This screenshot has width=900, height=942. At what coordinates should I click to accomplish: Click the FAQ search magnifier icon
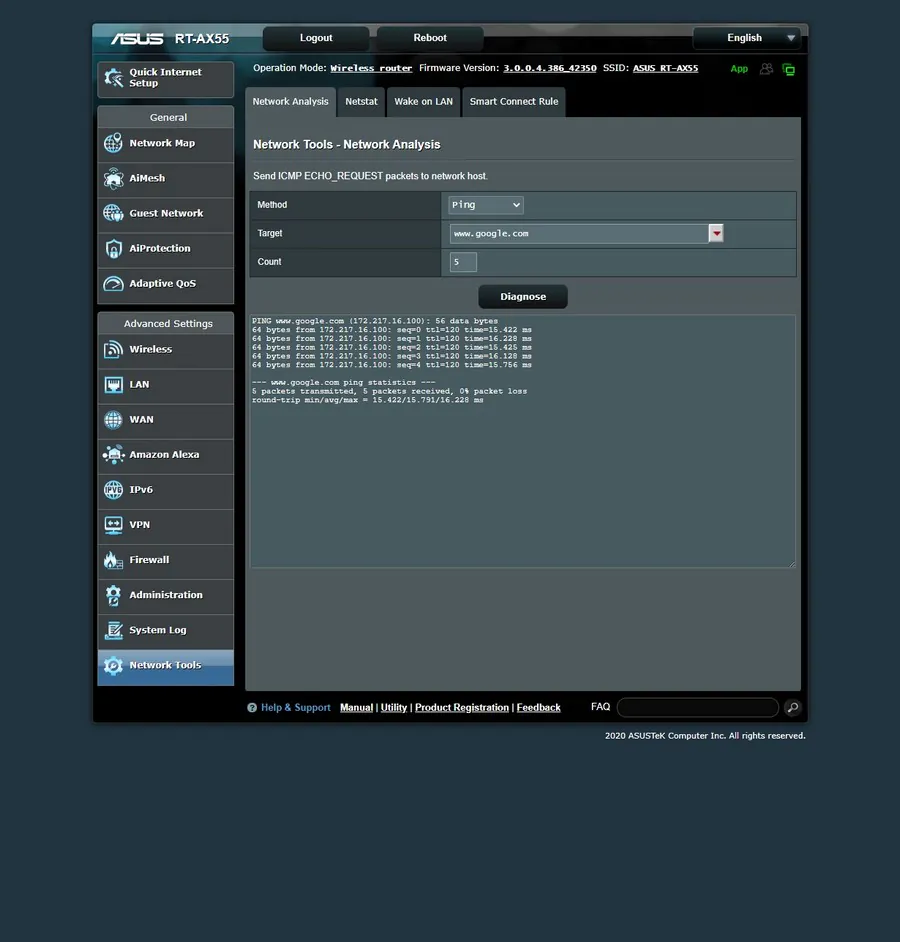point(792,708)
